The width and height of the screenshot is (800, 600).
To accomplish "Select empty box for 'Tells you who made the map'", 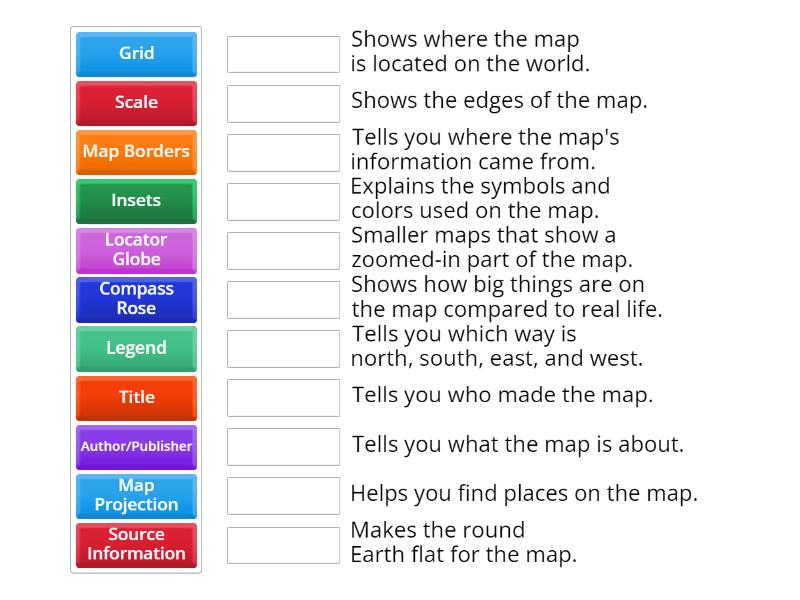I will [x=283, y=397].
